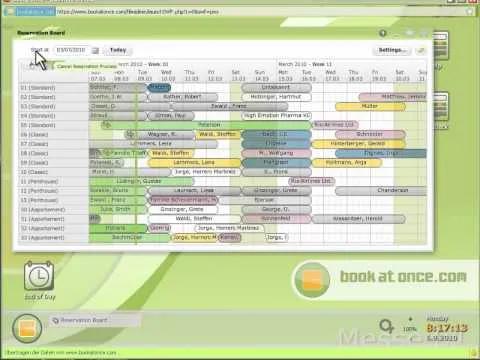Click the Today button
Image resolution: width=480 pixels, height=360 pixels.
coord(118,50)
